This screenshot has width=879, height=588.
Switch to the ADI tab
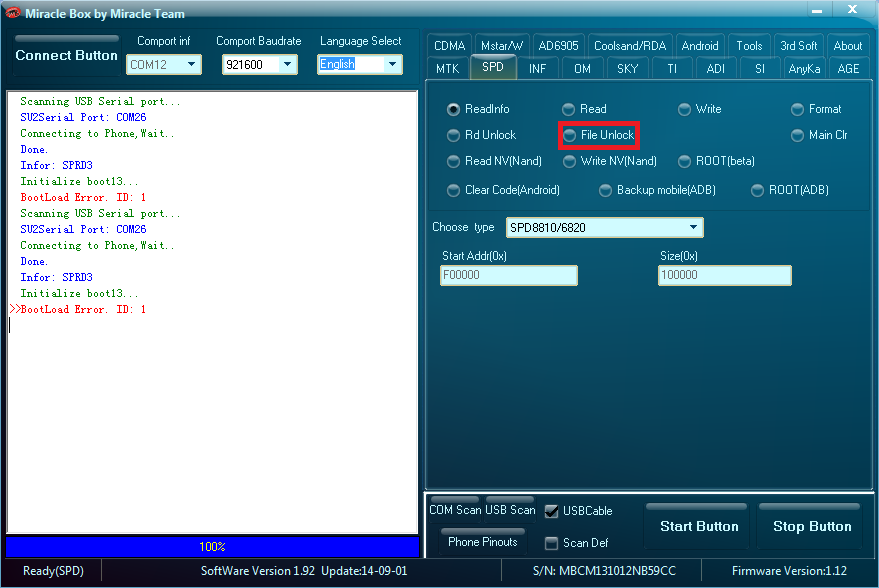(x=715, y=69)
